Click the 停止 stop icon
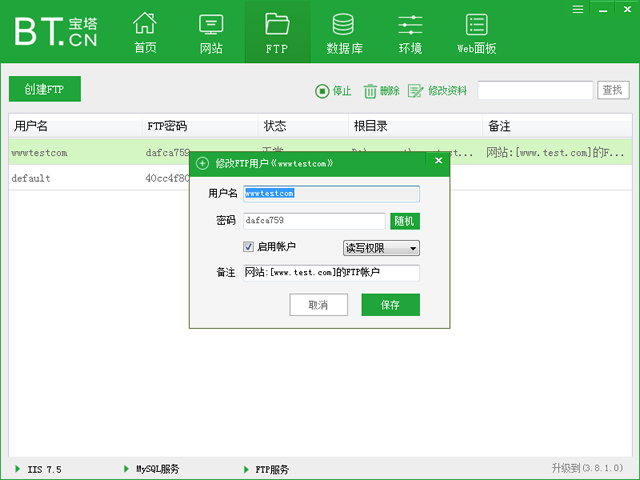 [x=322, y=91]
